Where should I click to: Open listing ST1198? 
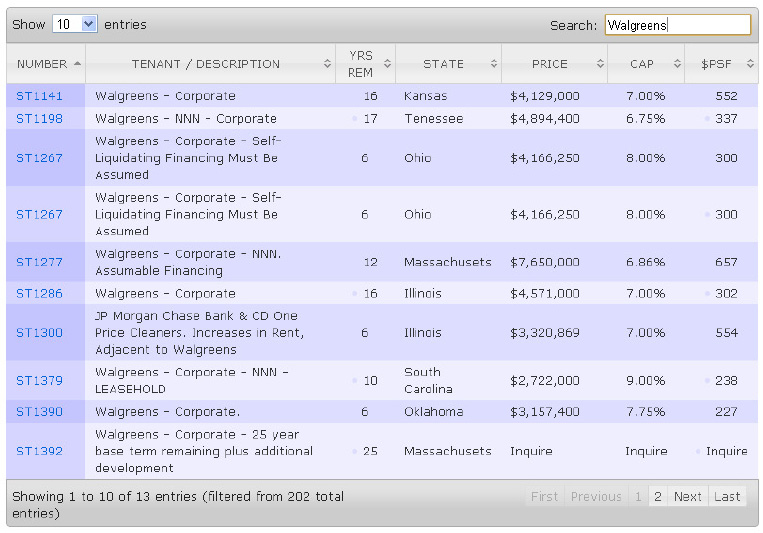tap(39, 118)
